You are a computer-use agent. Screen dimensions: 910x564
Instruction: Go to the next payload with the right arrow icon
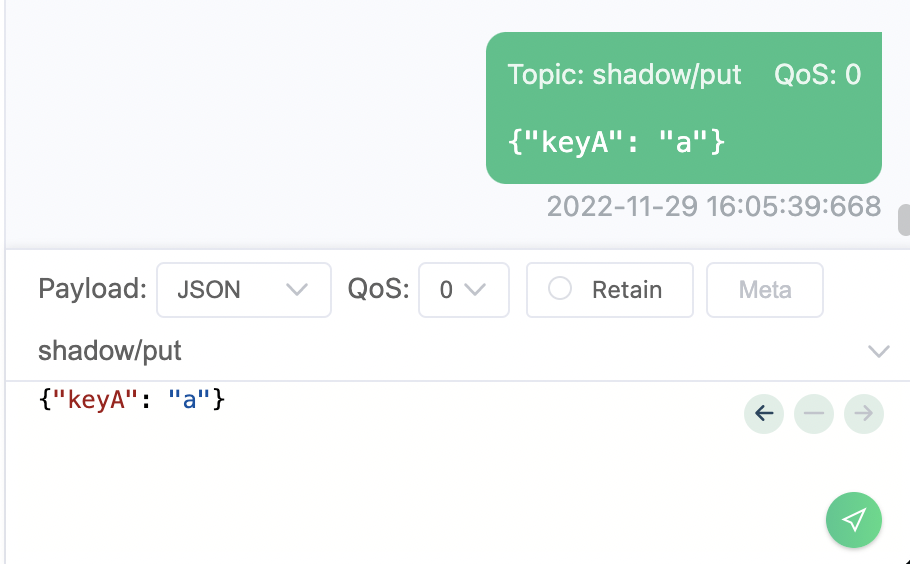(x=864, y=414)
